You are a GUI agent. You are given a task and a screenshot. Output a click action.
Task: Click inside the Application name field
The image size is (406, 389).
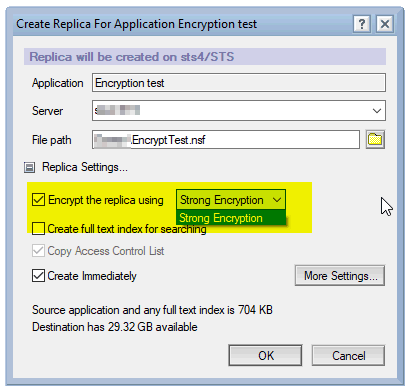(x=239, y=83)
